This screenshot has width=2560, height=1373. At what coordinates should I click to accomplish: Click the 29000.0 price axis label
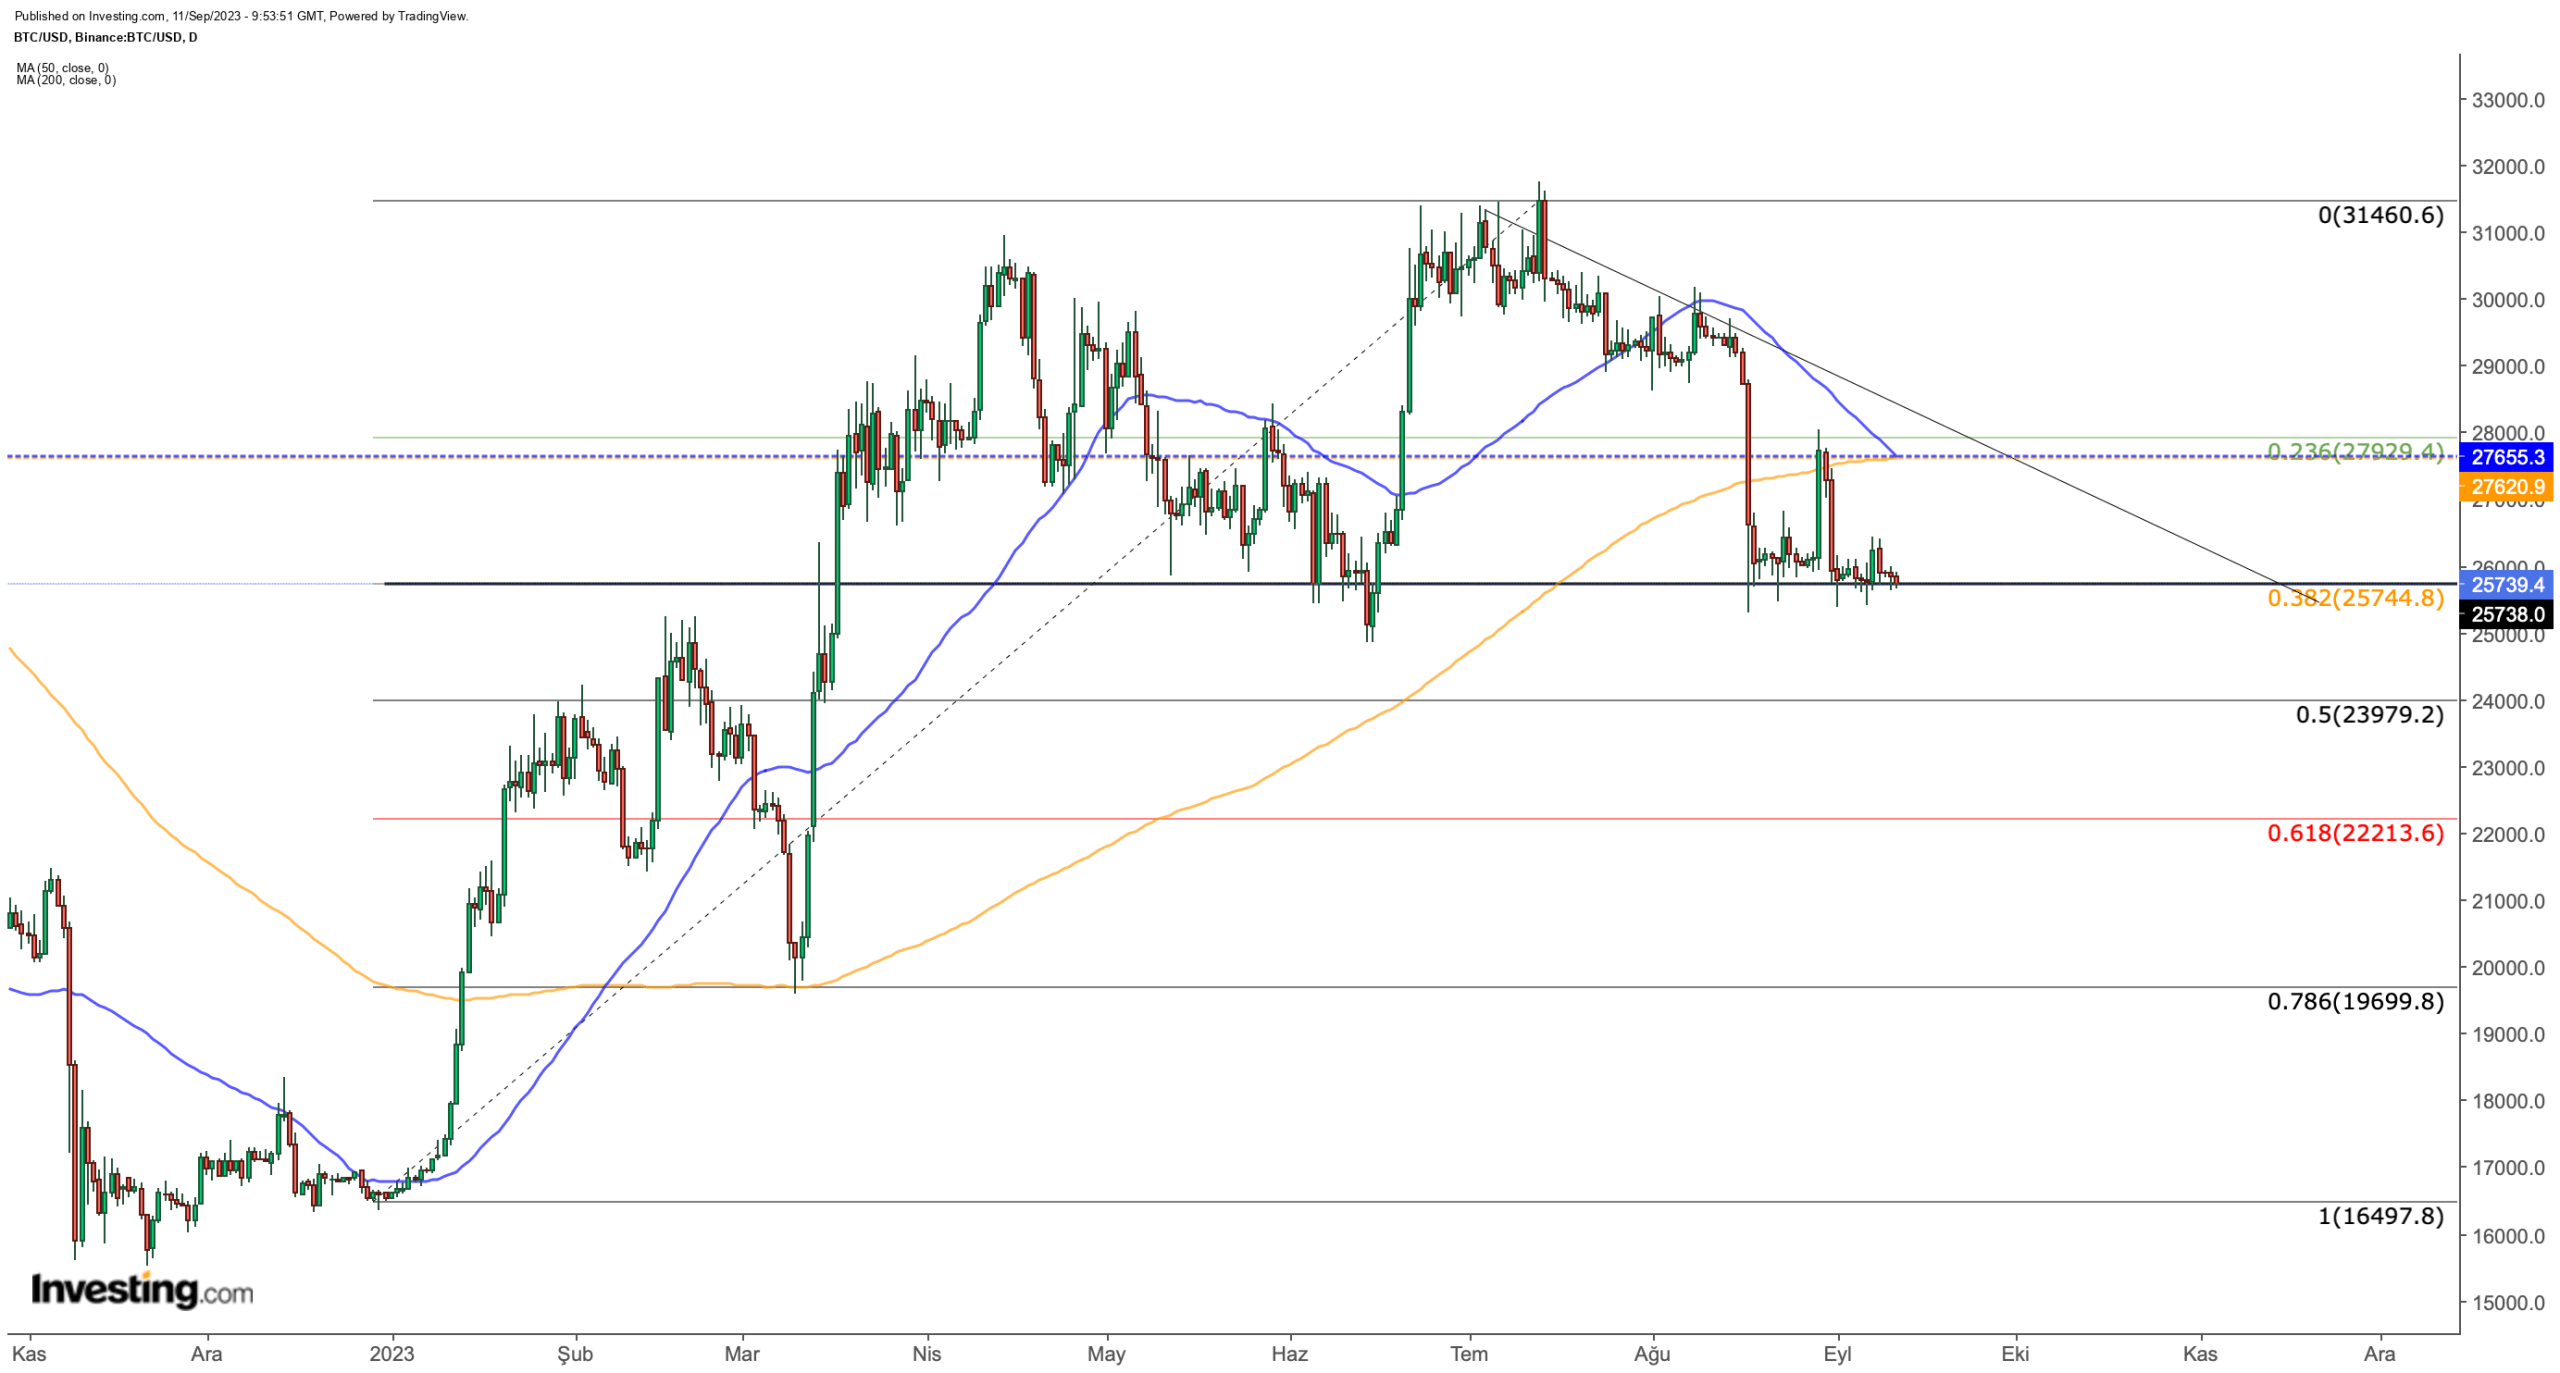point(2507,366)
